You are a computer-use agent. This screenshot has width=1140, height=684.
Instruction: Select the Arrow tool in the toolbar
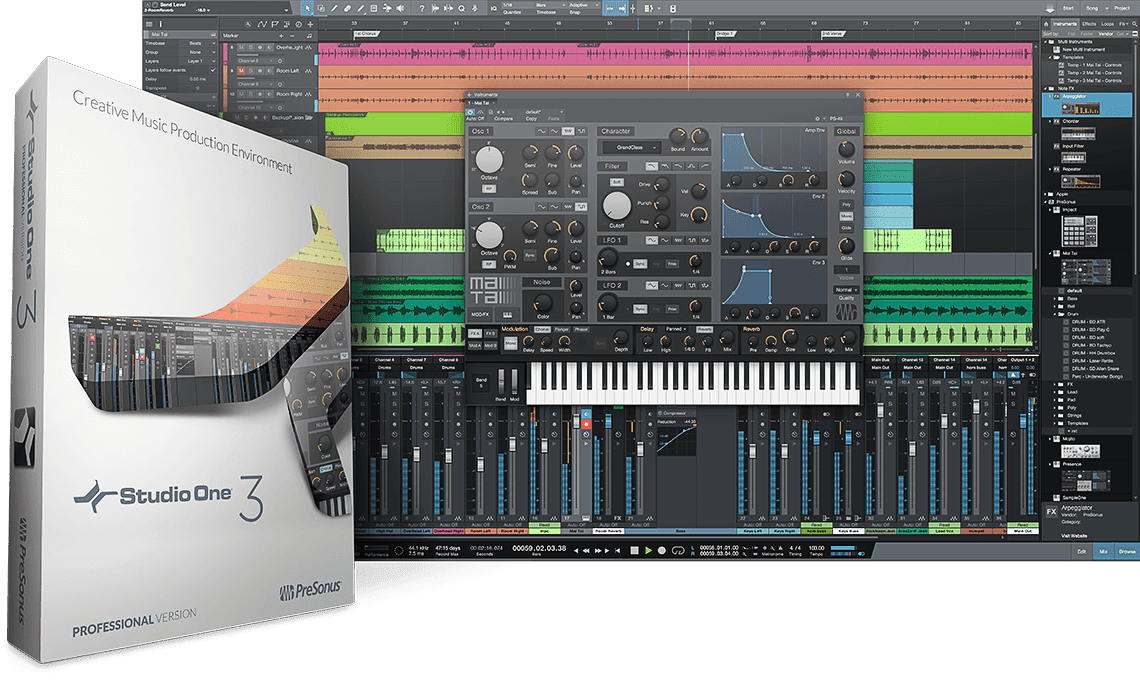coord(308,8)
